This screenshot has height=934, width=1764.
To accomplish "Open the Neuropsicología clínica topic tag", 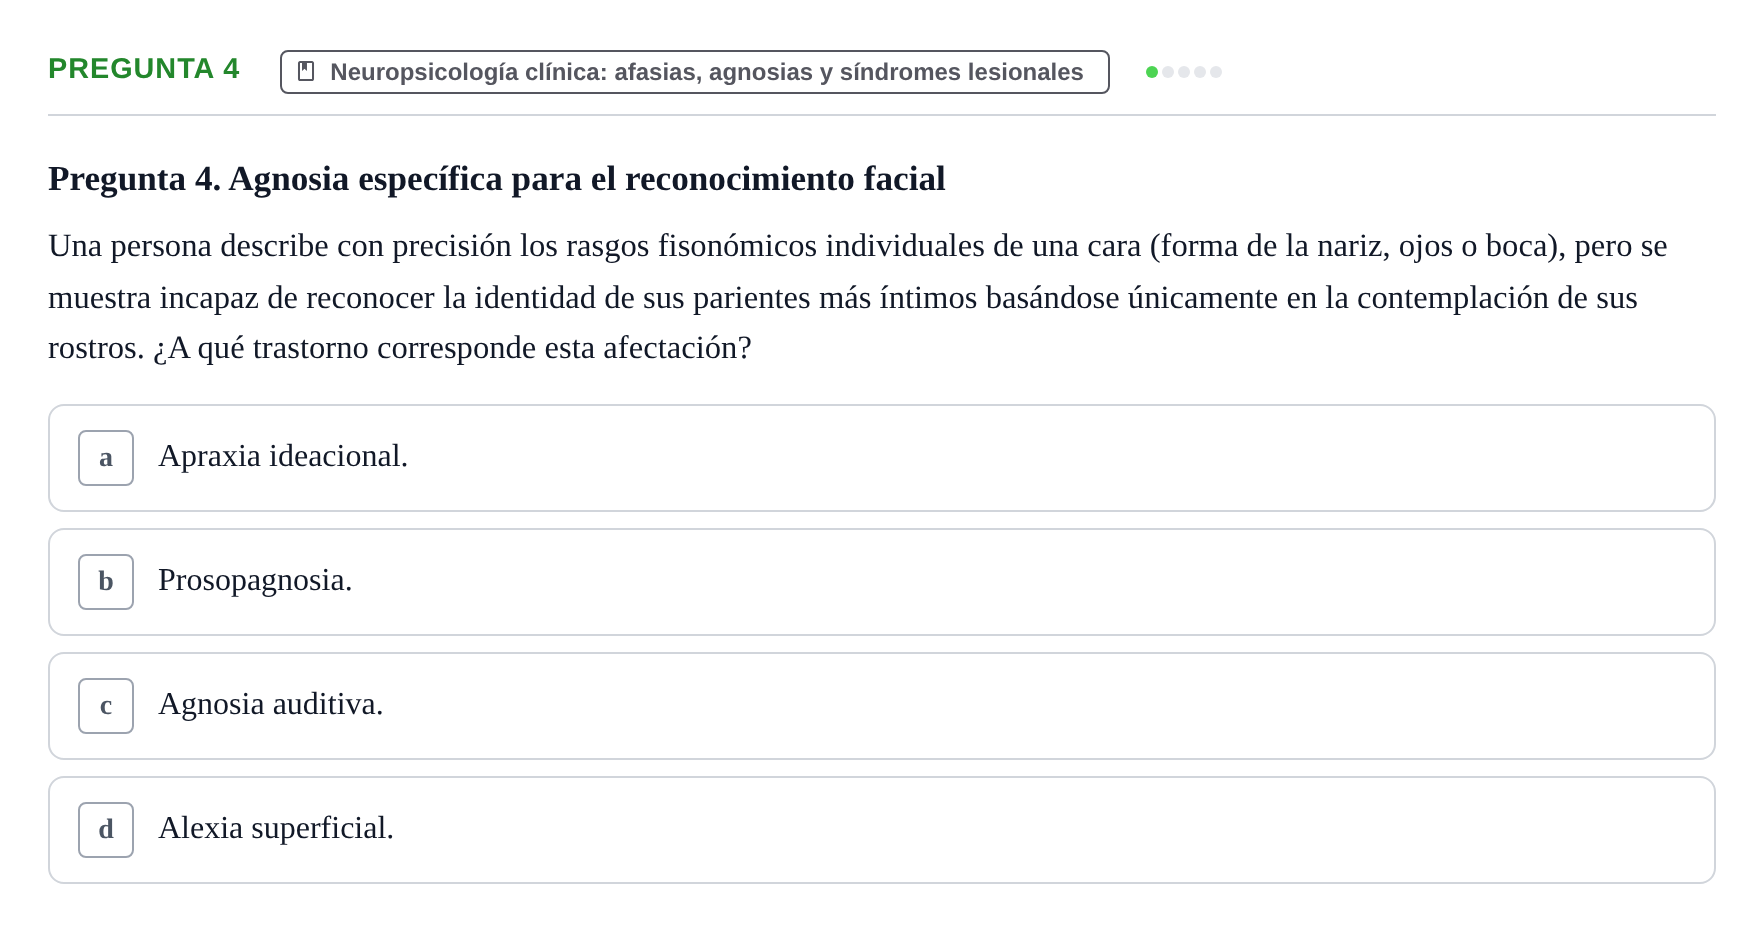I will pyautogui.click(x=694, y=72).
